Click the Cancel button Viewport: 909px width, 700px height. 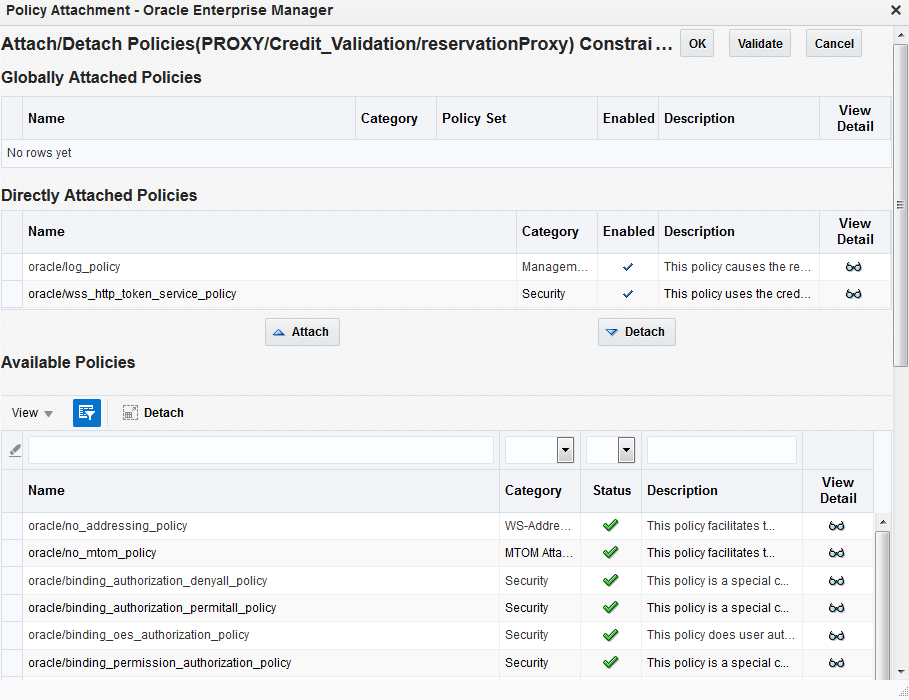coord(834,43)
